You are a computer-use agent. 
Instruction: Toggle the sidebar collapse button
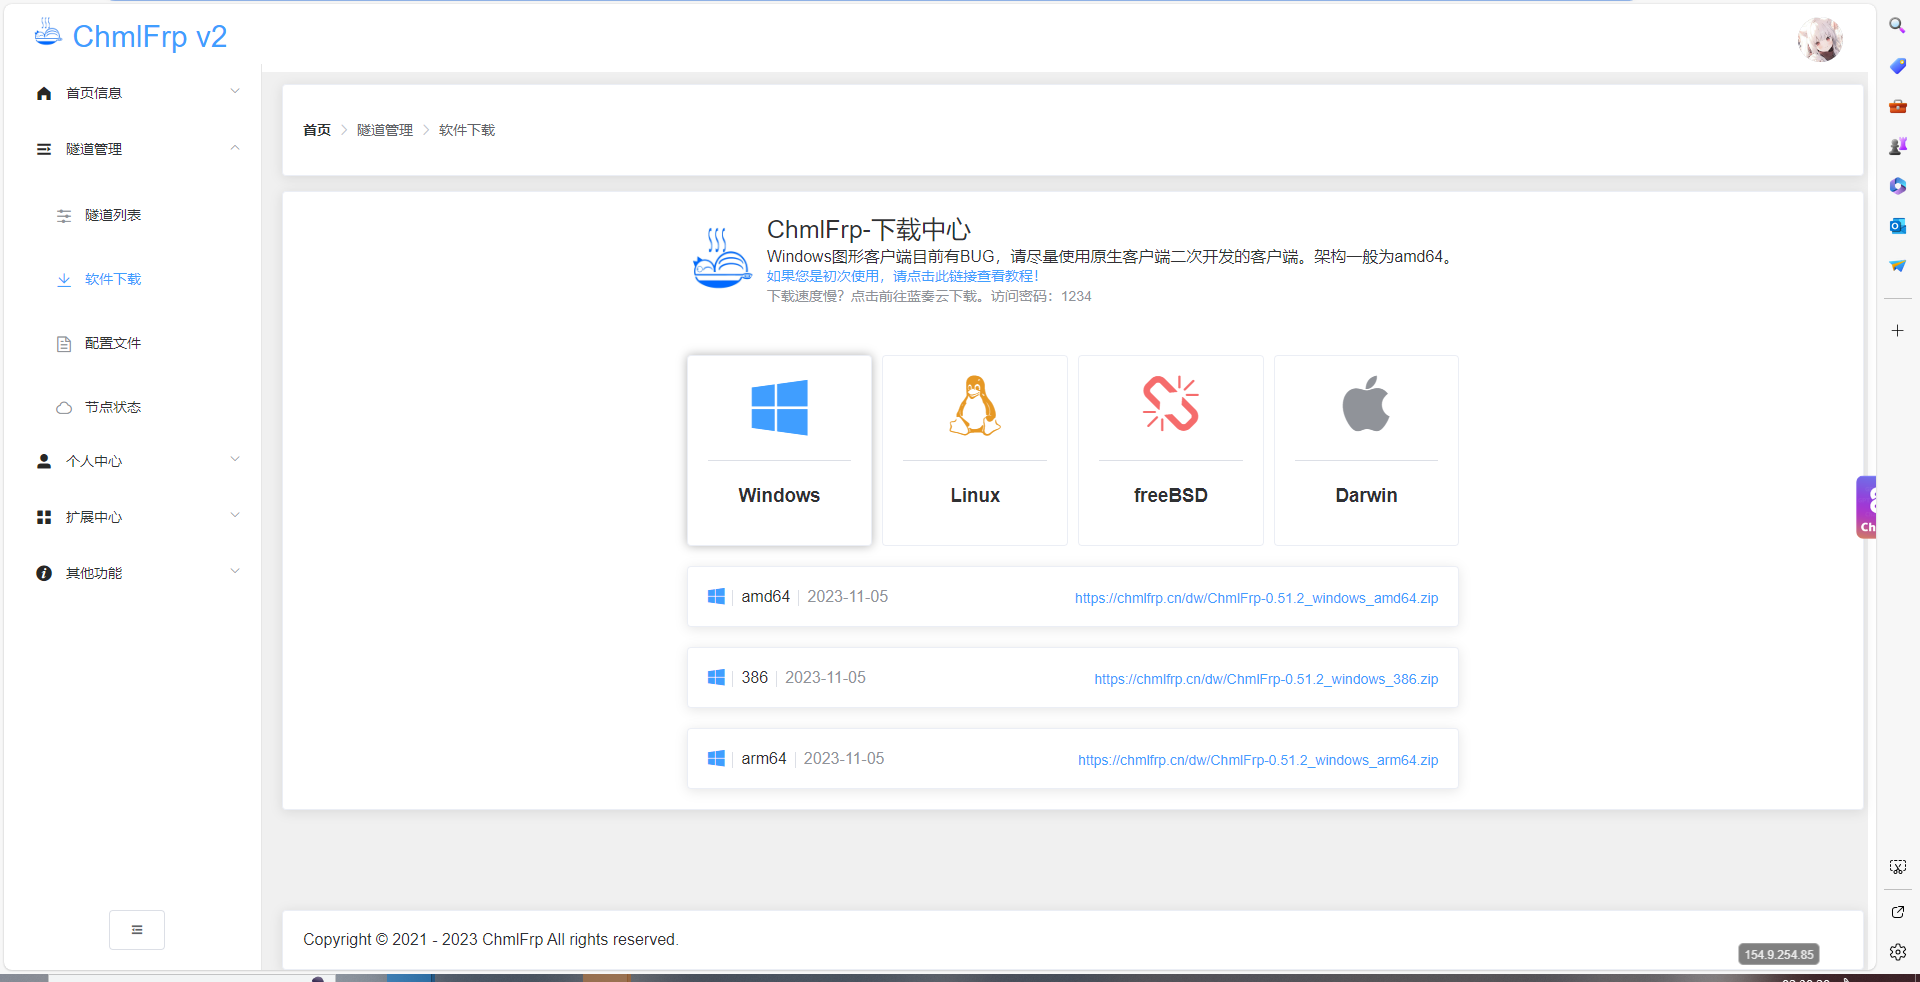tap(137, 930)
